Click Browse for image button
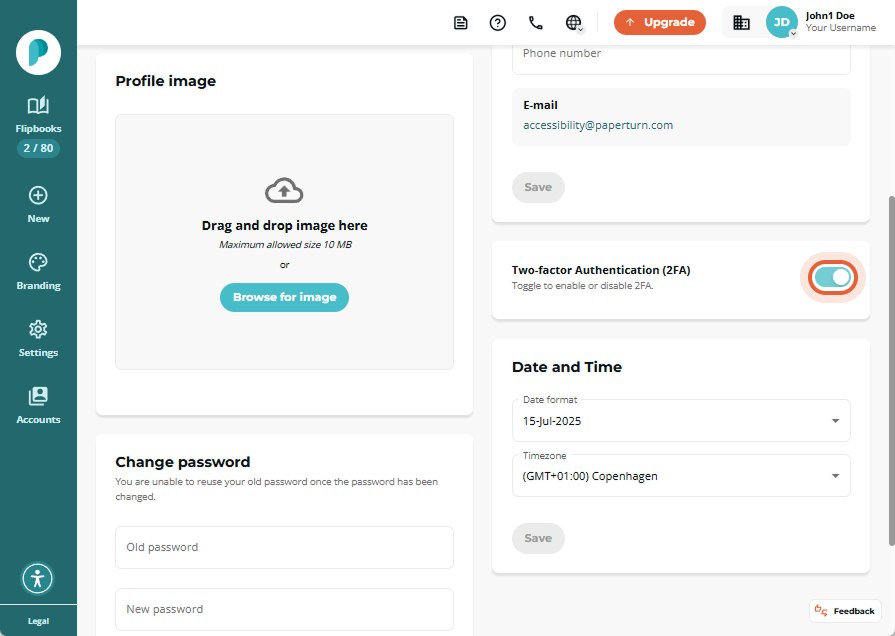895x636 pixels. pyautogui.click(x=284, y=297)
